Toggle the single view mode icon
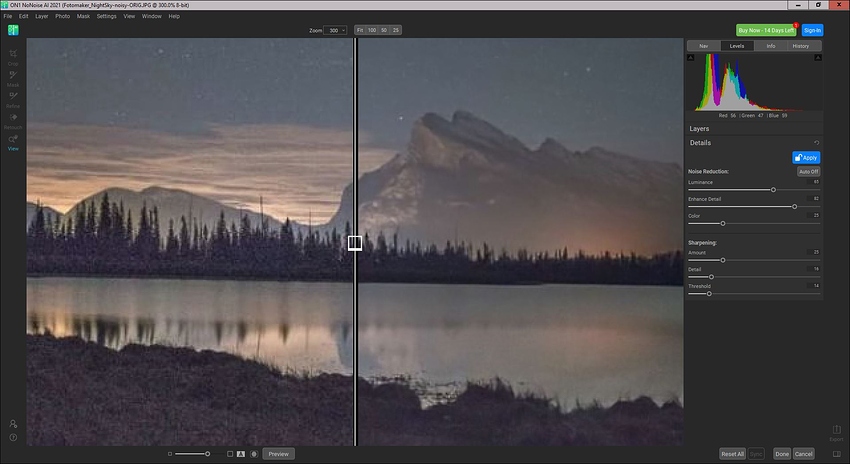850x464 pixels. (x=230, y=454)
